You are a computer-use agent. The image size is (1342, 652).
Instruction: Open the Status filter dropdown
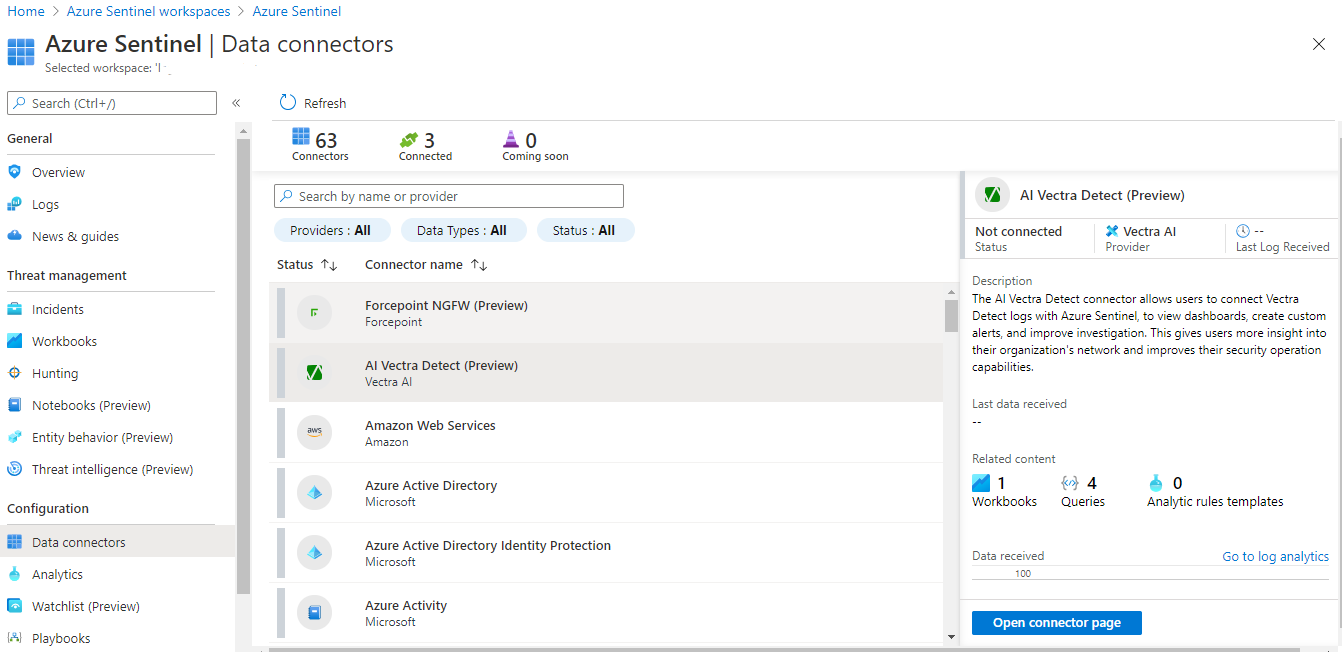(584, 231)
